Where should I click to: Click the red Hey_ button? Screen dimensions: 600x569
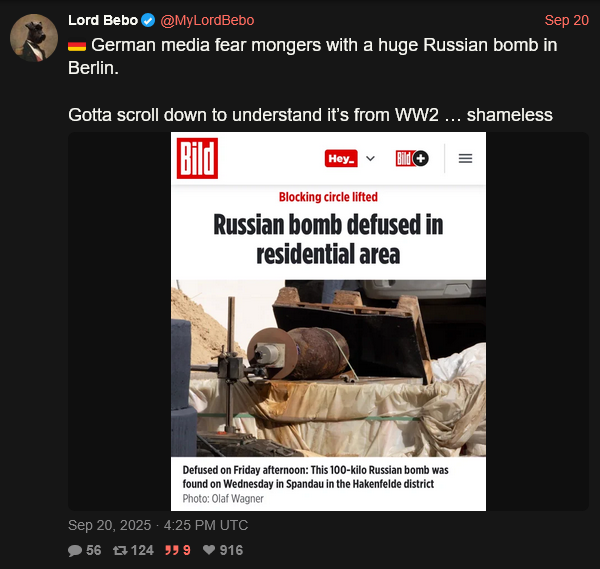341,158
